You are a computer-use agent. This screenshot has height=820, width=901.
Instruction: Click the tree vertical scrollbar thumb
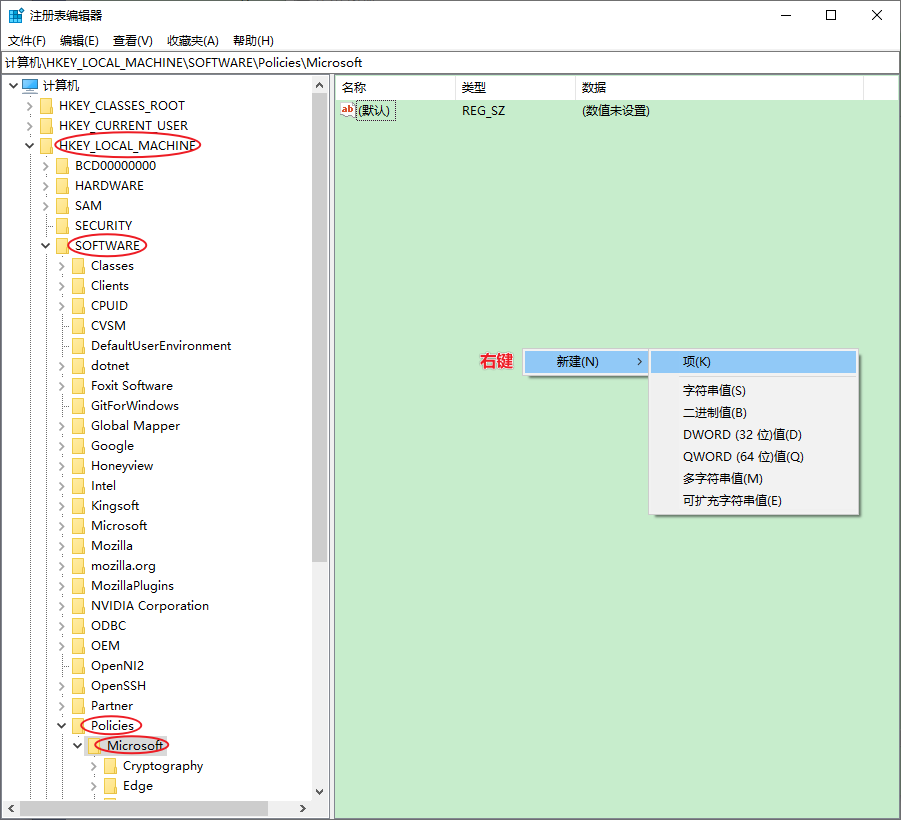point(319,328)
